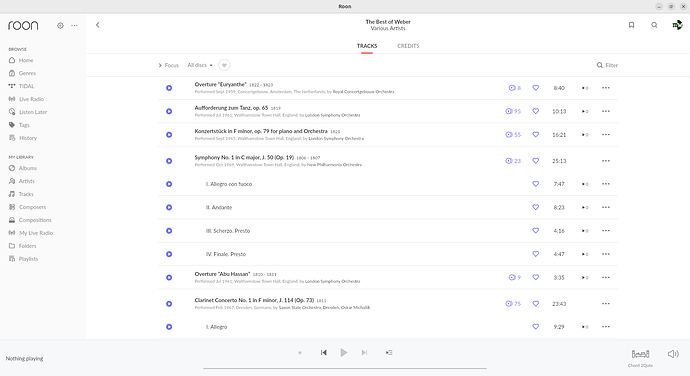Play Overture "Euryanthe" track circle icon
690x376 pixels.
[x=169, y=88]
